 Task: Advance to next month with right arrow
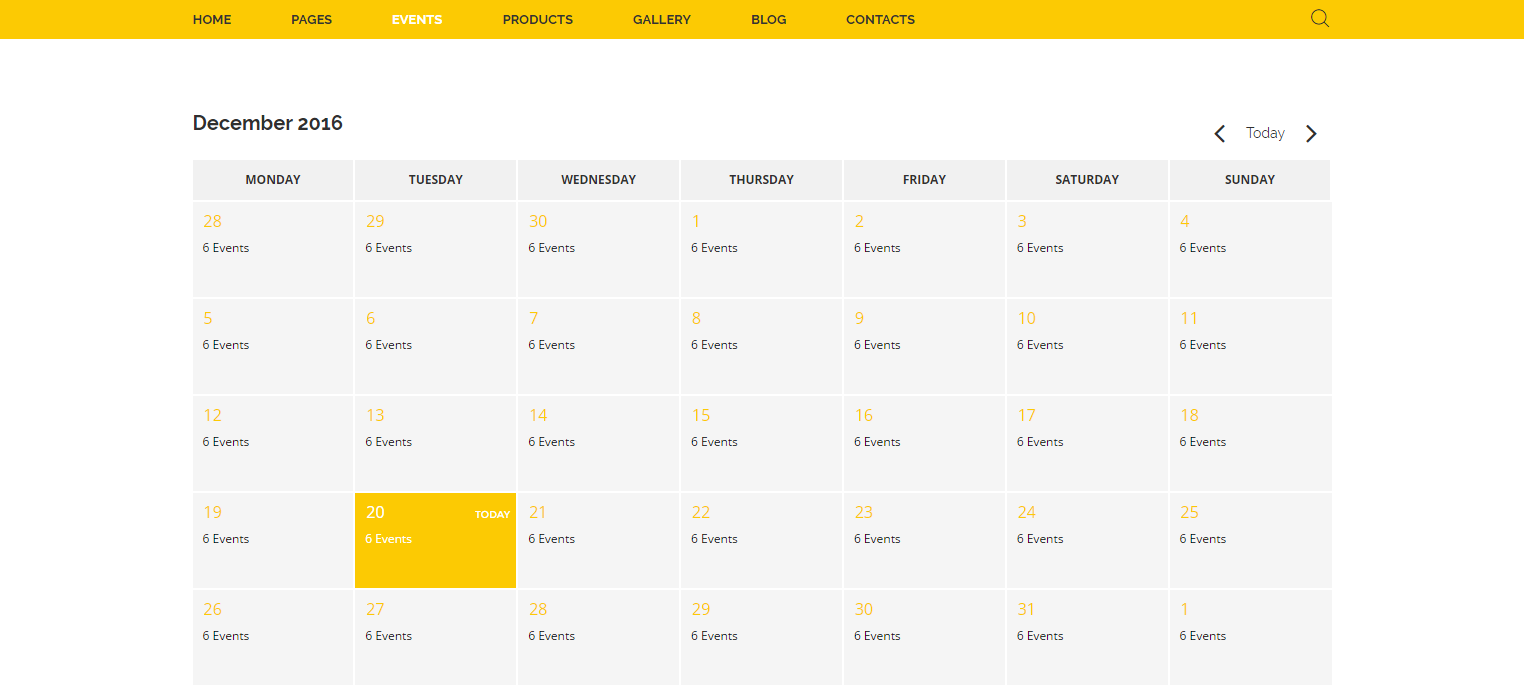pyautogui.click(x=1311, y=134)
